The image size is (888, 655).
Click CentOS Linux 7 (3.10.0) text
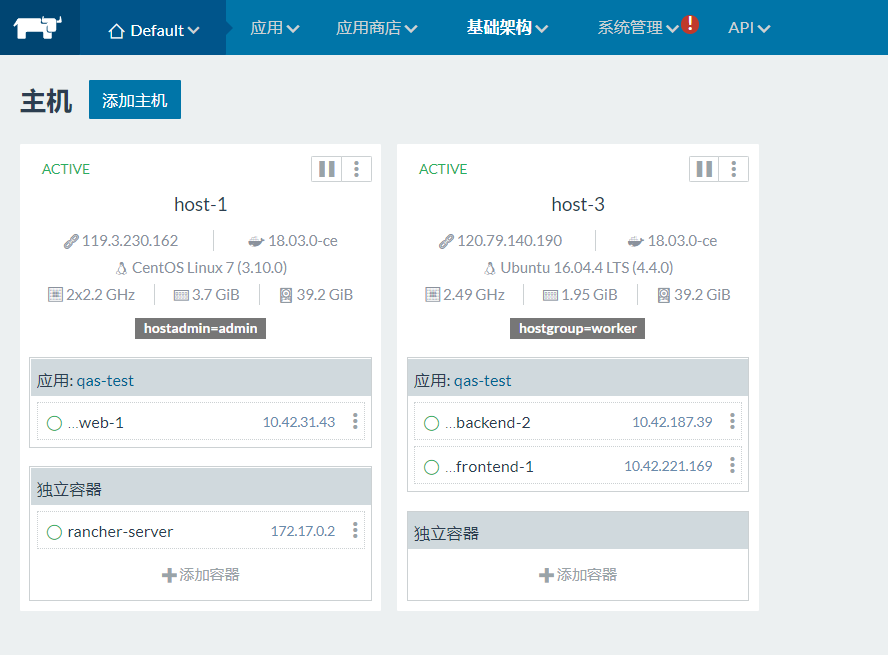(x=210, y=268)
